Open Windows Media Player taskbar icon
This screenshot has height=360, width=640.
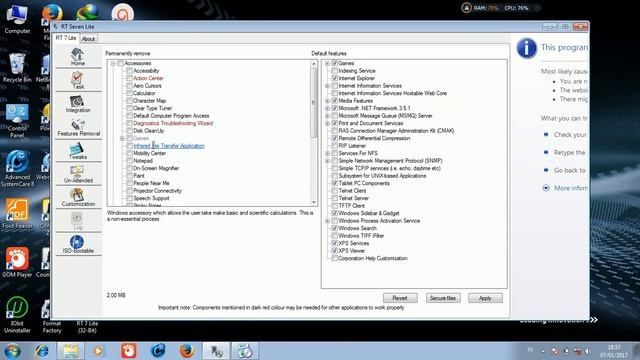pyautogui.click(x=99, y=351)
